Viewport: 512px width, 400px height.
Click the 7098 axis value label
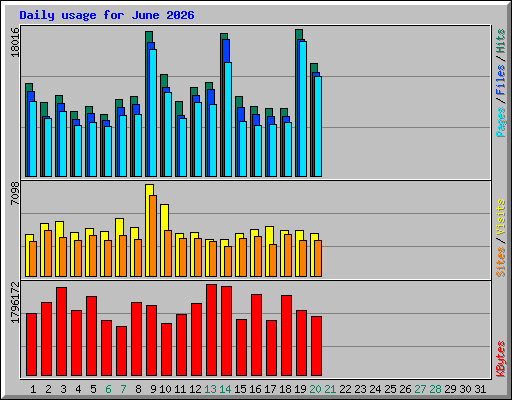click(15, 193)
